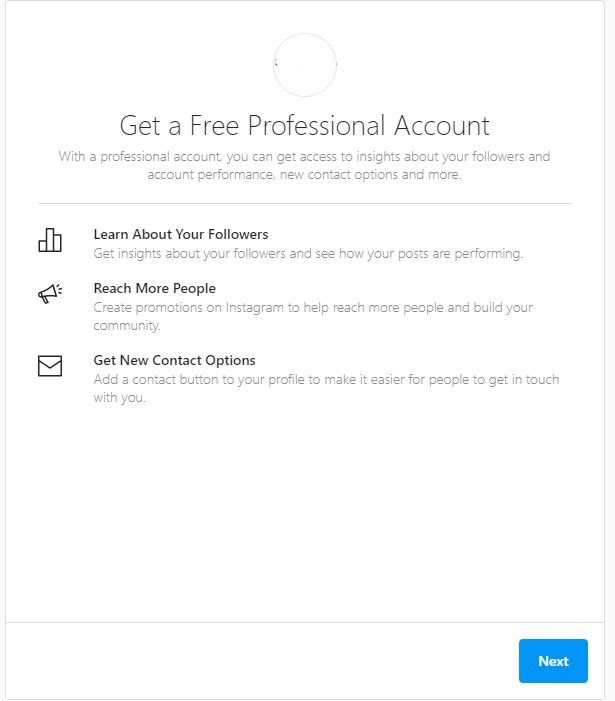
Task: Click the envelope contact icon
Action: coord(49,366)
